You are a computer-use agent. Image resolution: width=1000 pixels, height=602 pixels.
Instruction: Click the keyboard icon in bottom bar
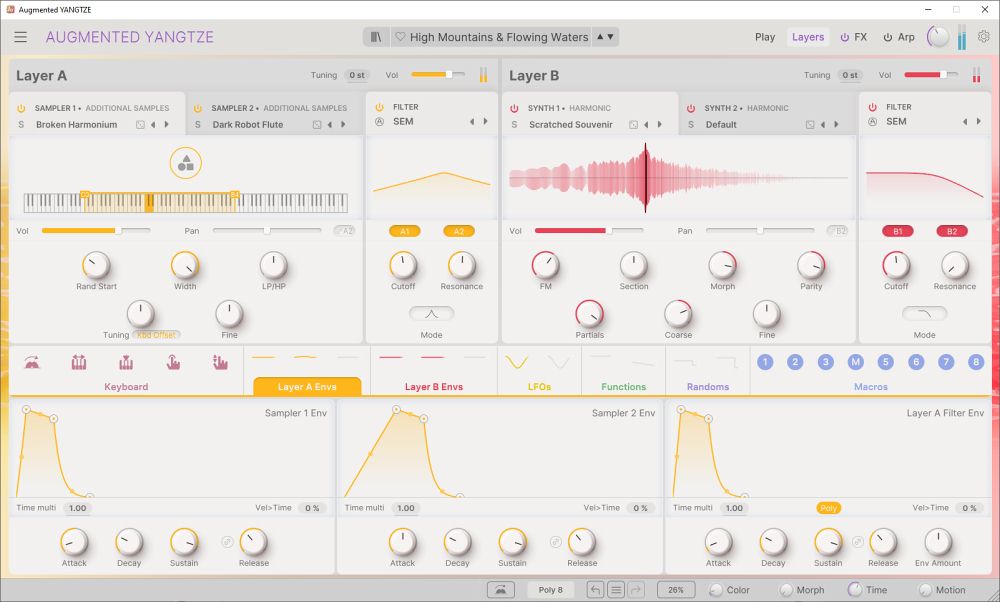pyautogui.click(x=501, y=590)
